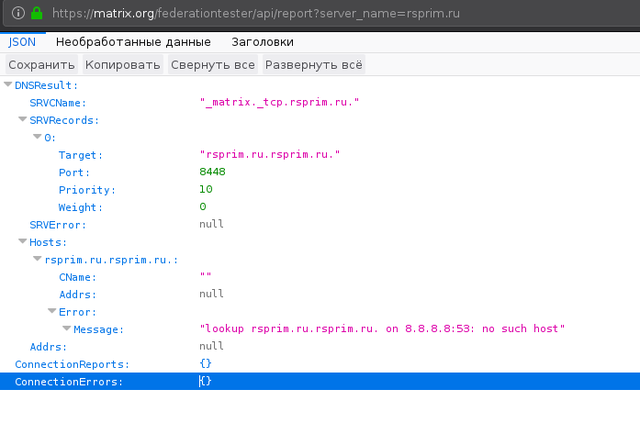Click the Target value "rsprim.ru.rsprim.ru."

270,154
